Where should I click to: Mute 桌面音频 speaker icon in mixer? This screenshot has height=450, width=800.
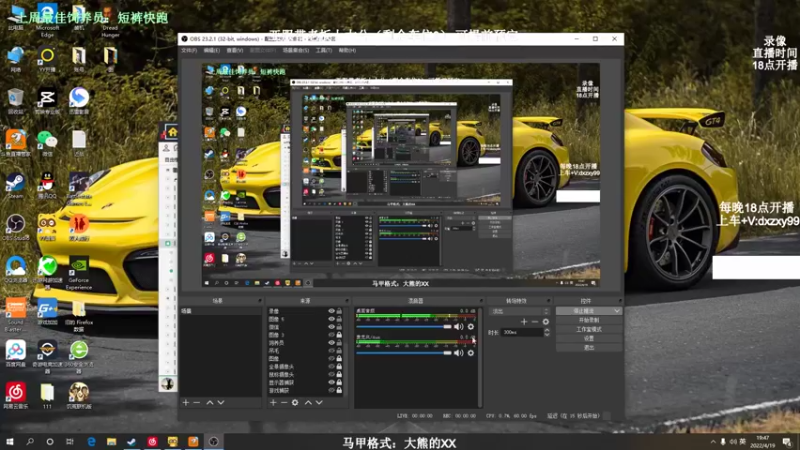[458, 327]
